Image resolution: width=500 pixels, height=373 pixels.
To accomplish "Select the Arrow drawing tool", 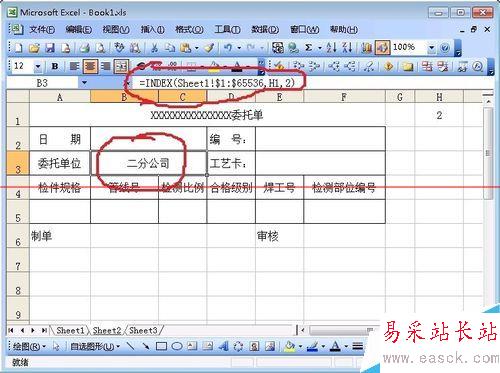I will click(x=145, y=346).
